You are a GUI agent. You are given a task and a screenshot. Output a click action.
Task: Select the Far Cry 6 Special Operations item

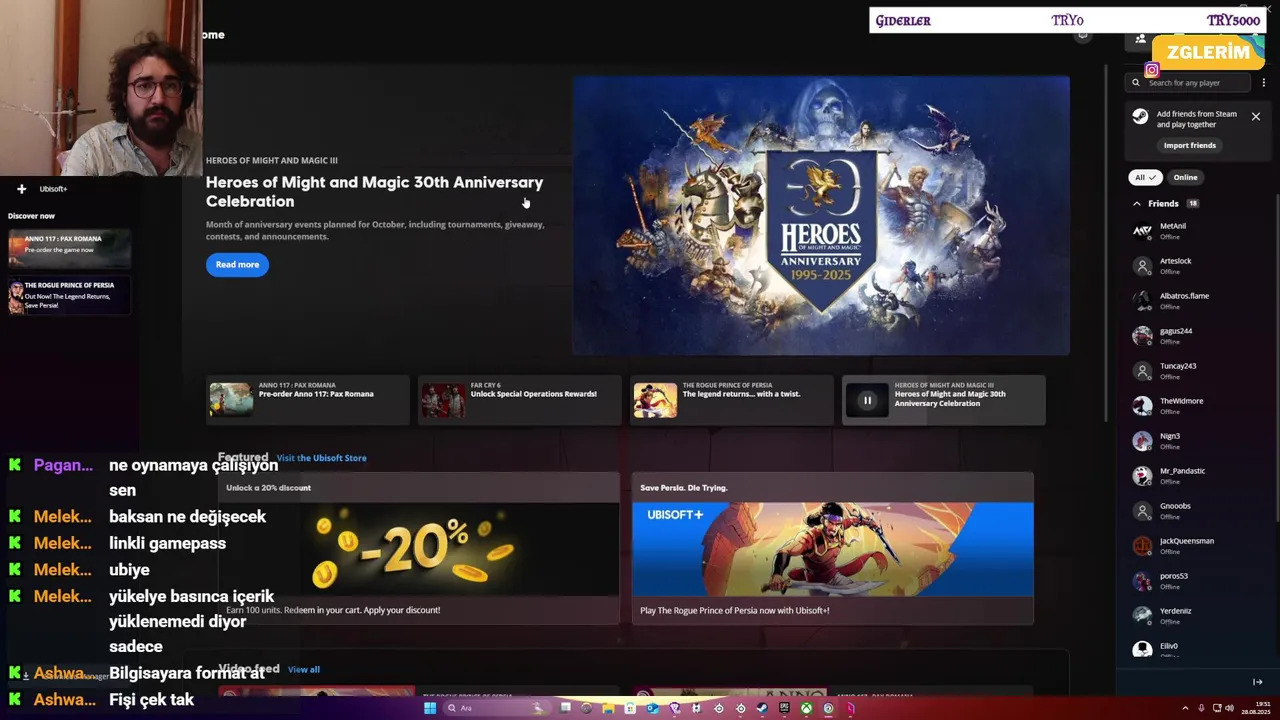(x=519, y=400)
